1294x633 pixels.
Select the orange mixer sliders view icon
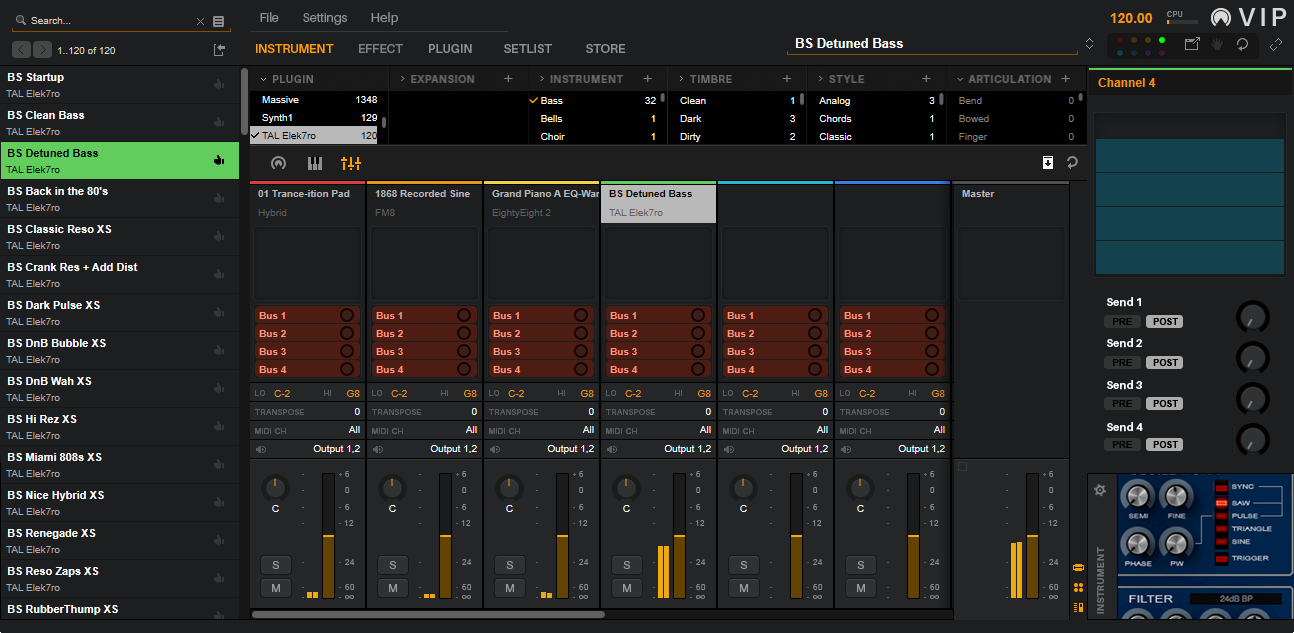click(x=351, y=163)
